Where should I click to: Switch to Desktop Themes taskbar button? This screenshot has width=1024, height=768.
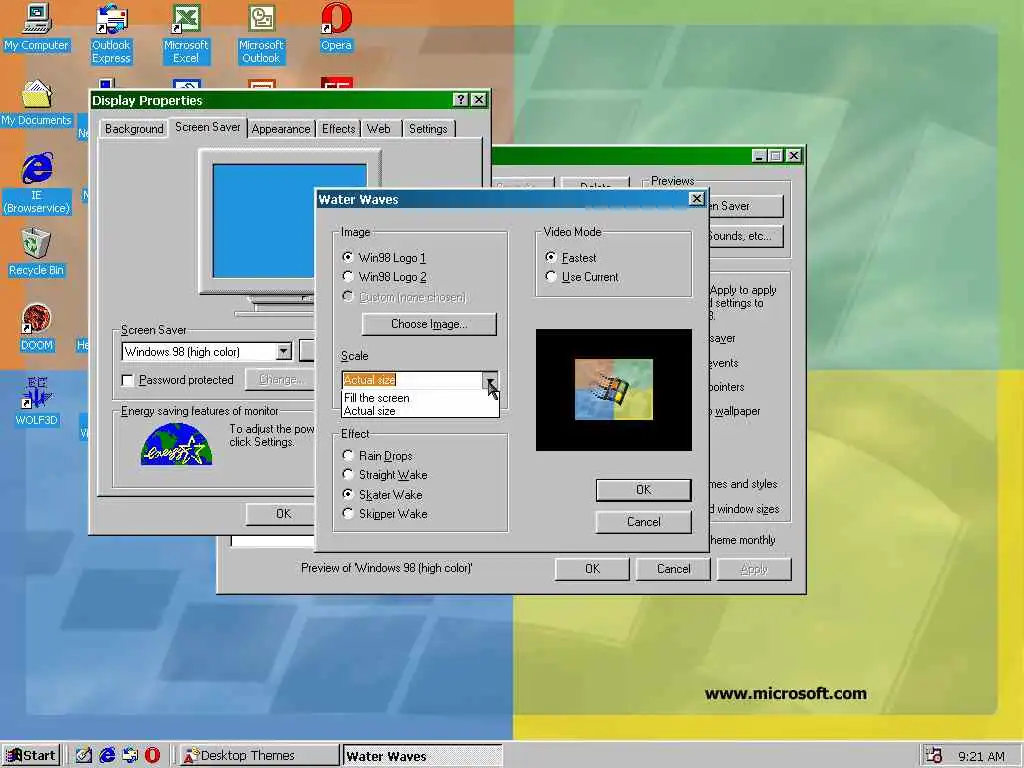pos(259,756)
